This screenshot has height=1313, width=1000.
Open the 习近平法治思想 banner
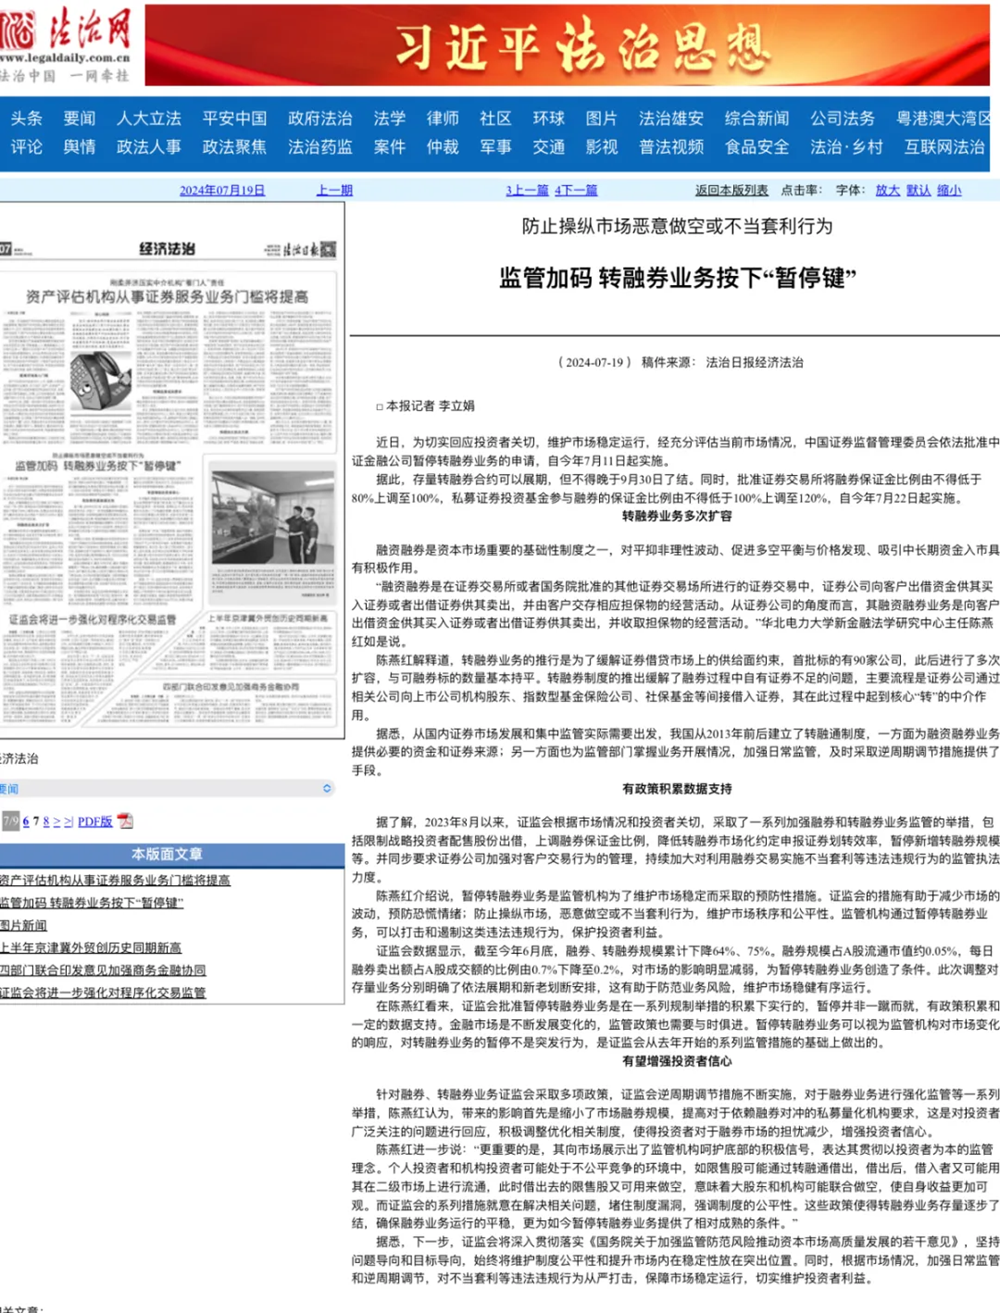(x=568, y=45)
